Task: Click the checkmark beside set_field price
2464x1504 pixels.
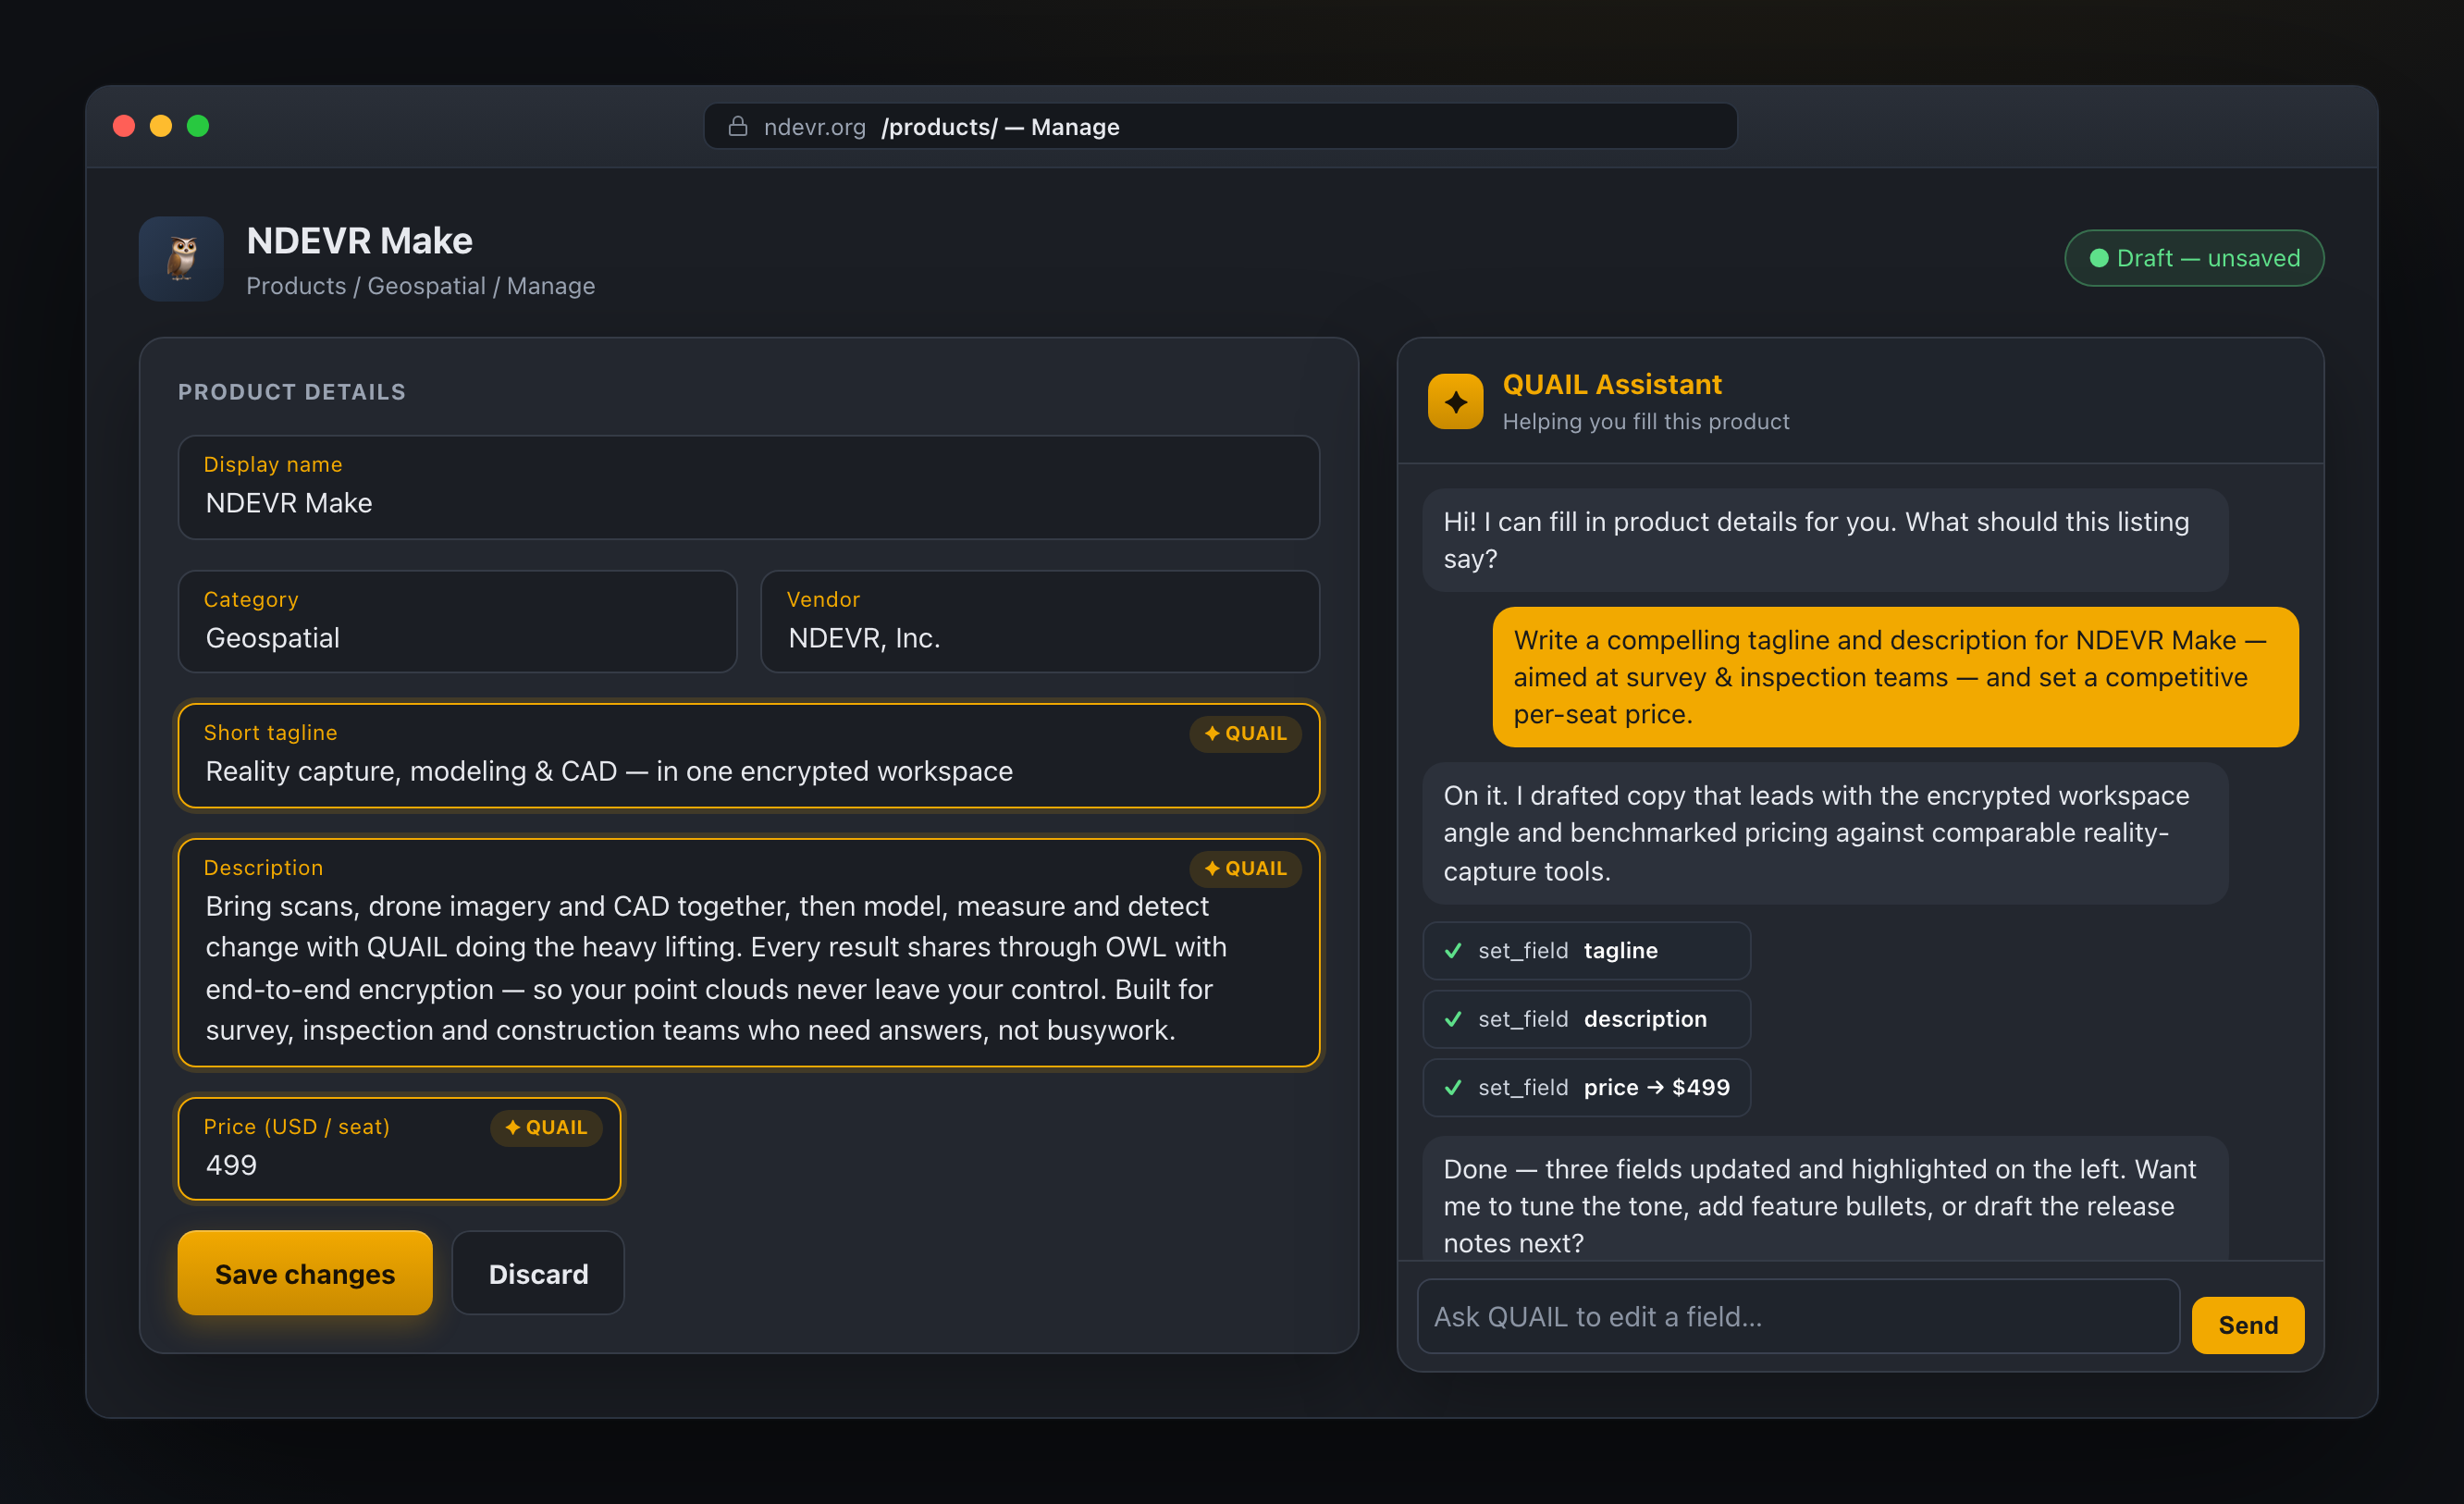Action: tap(1453, 1087)
